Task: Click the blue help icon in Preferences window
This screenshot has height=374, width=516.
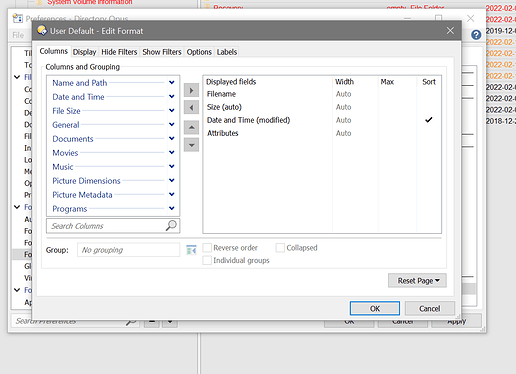Action: [x=476, y=35]
